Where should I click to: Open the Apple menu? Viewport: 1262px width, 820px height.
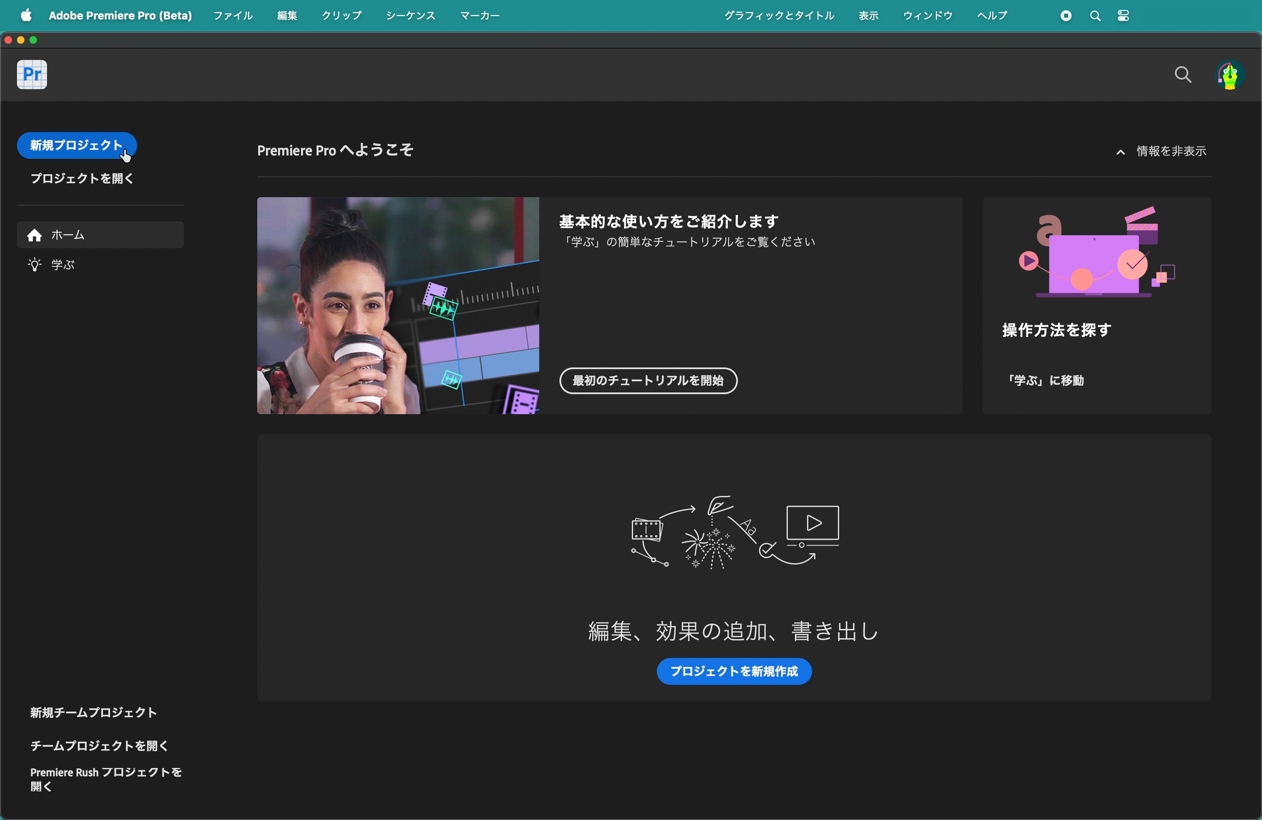point(26,15)
